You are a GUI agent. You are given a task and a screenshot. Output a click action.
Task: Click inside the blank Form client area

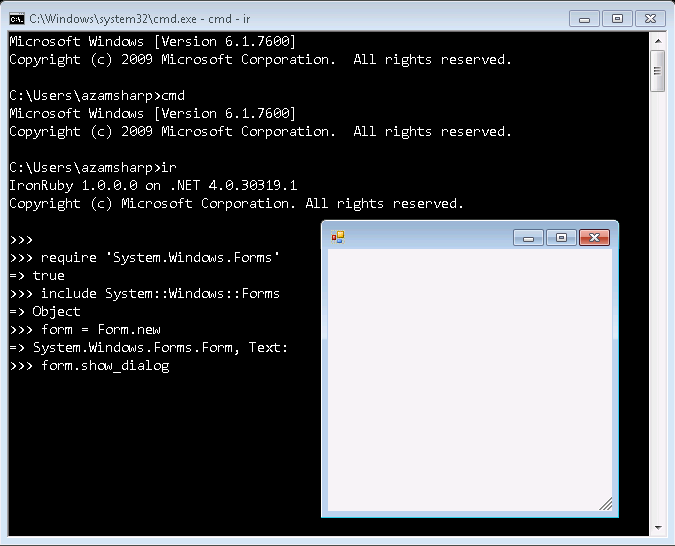(x=470, y=380)
